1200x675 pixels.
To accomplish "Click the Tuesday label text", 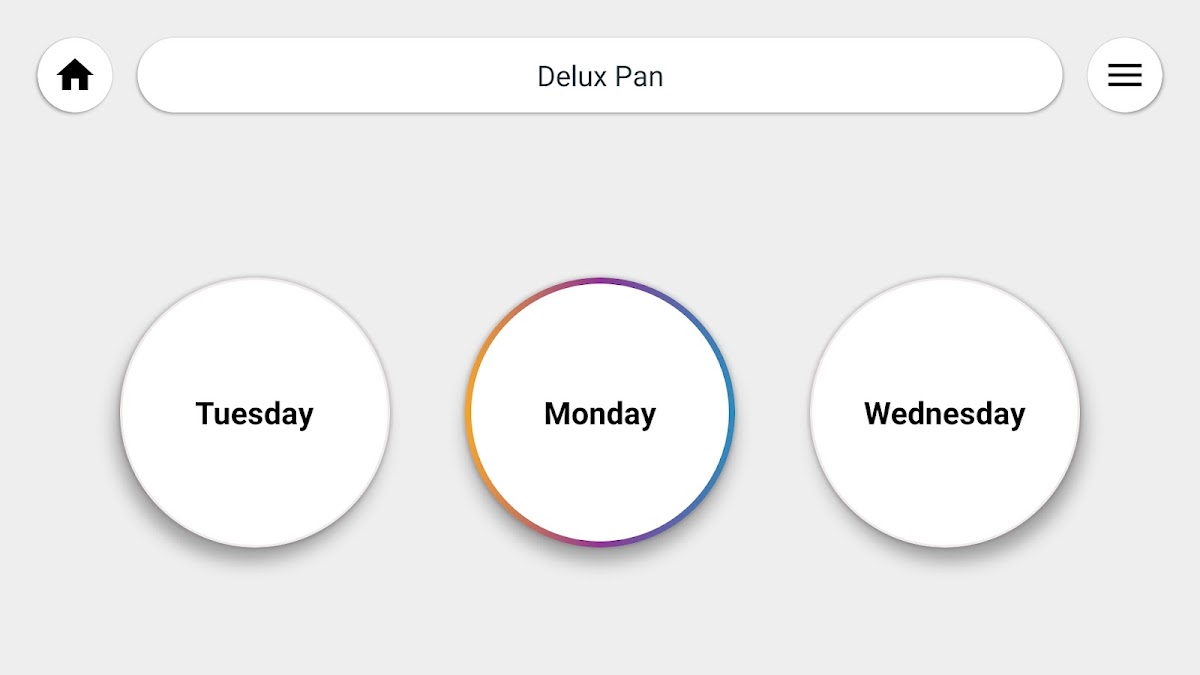I will [255, 414].
